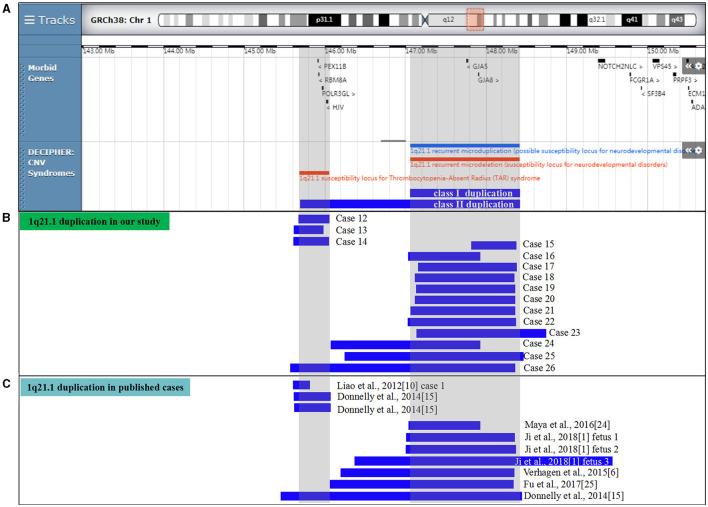The image size is (708, 507).
Task: Click the GJA5 gene label
Action: click(x=478, y=68)
